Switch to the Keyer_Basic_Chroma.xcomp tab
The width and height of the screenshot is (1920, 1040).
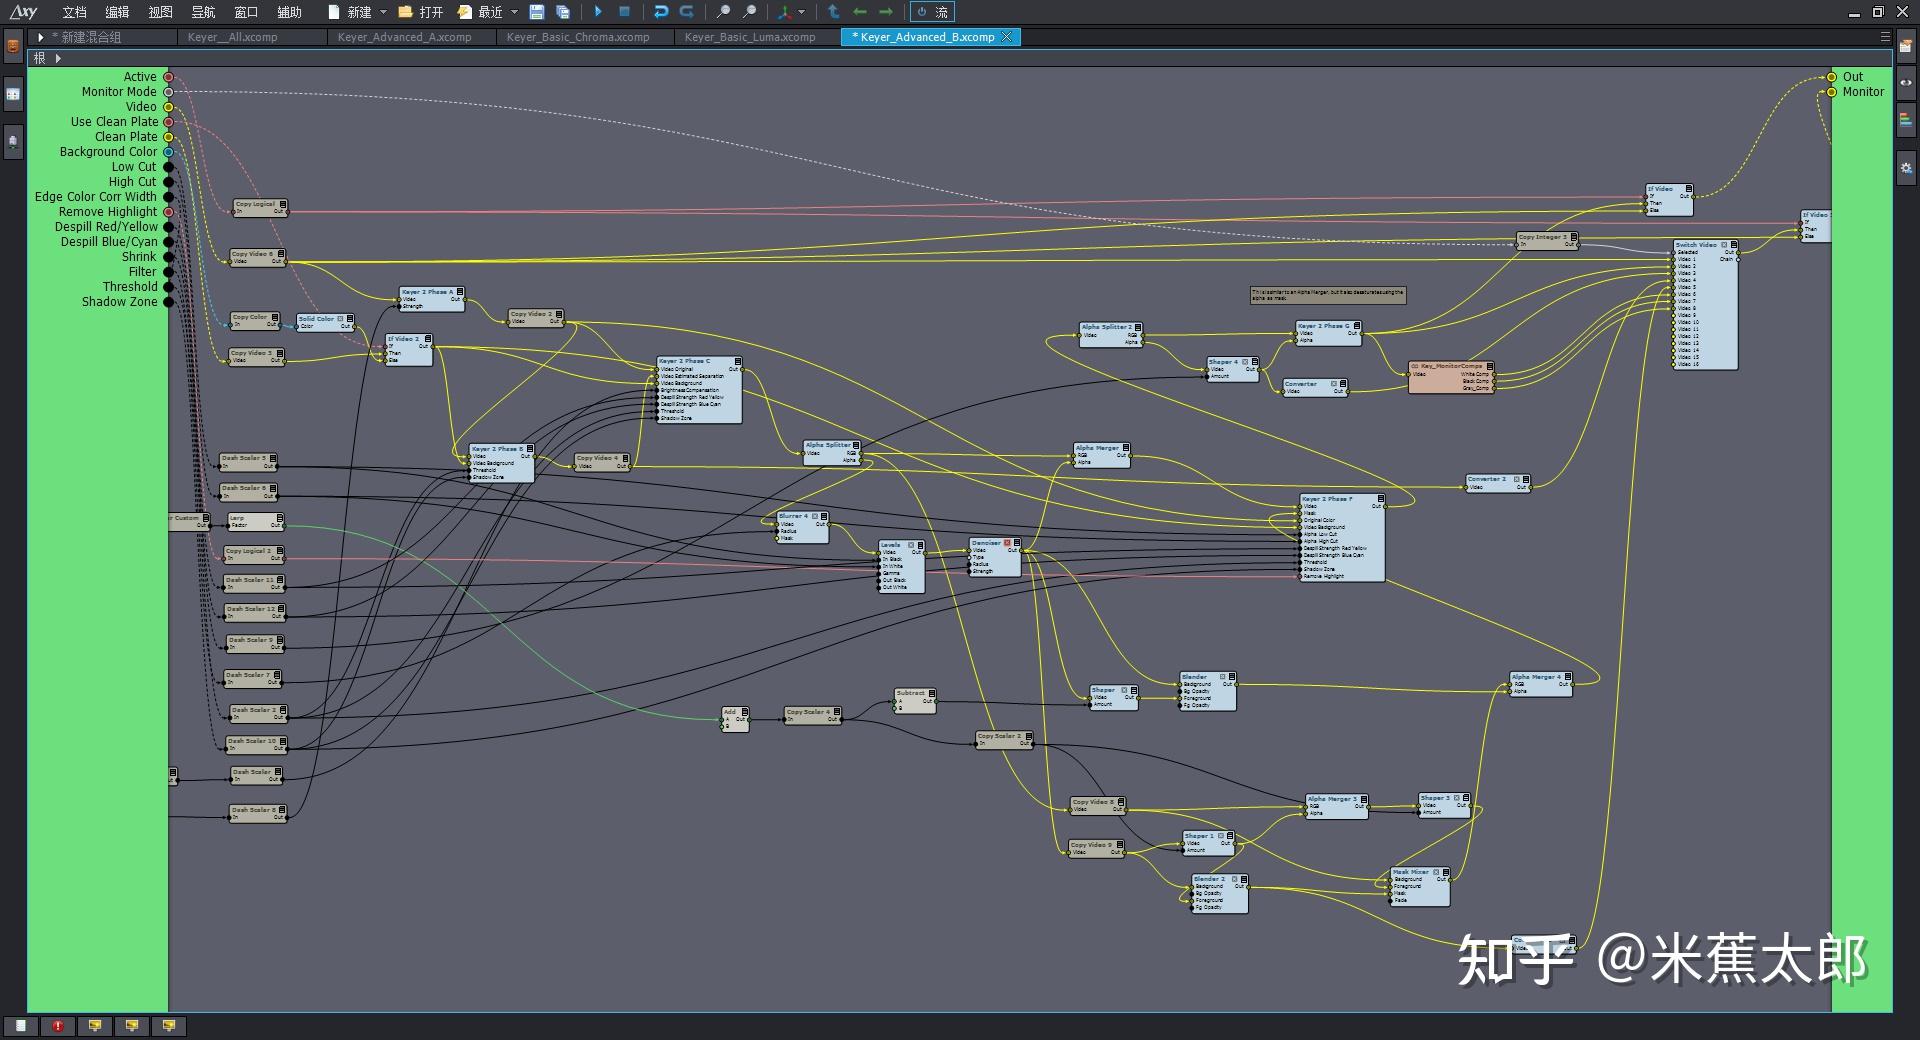click(x=578, y=37)
